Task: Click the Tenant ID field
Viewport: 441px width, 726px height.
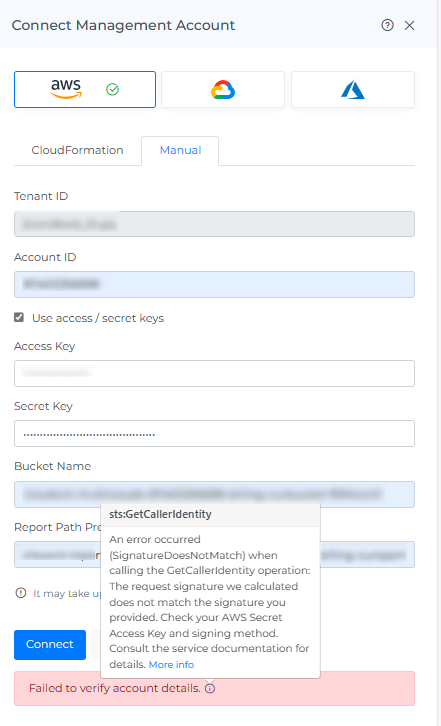Action: click(214, 224)
